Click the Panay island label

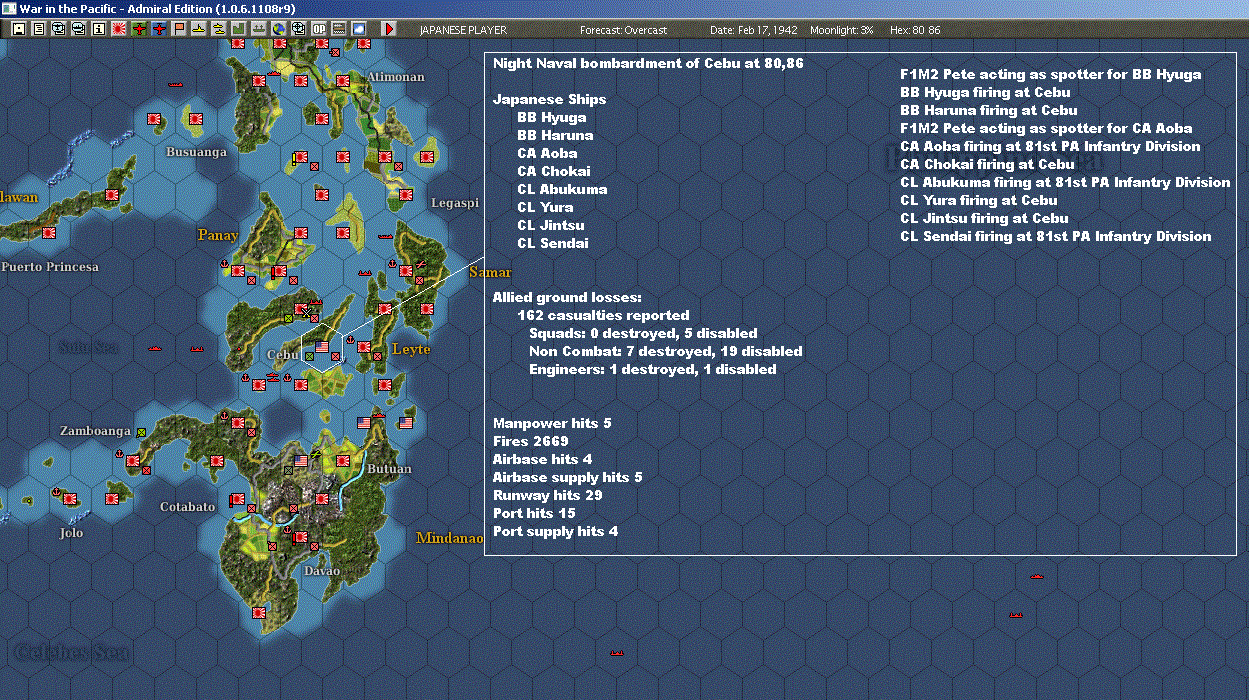[x=218, y=235]
